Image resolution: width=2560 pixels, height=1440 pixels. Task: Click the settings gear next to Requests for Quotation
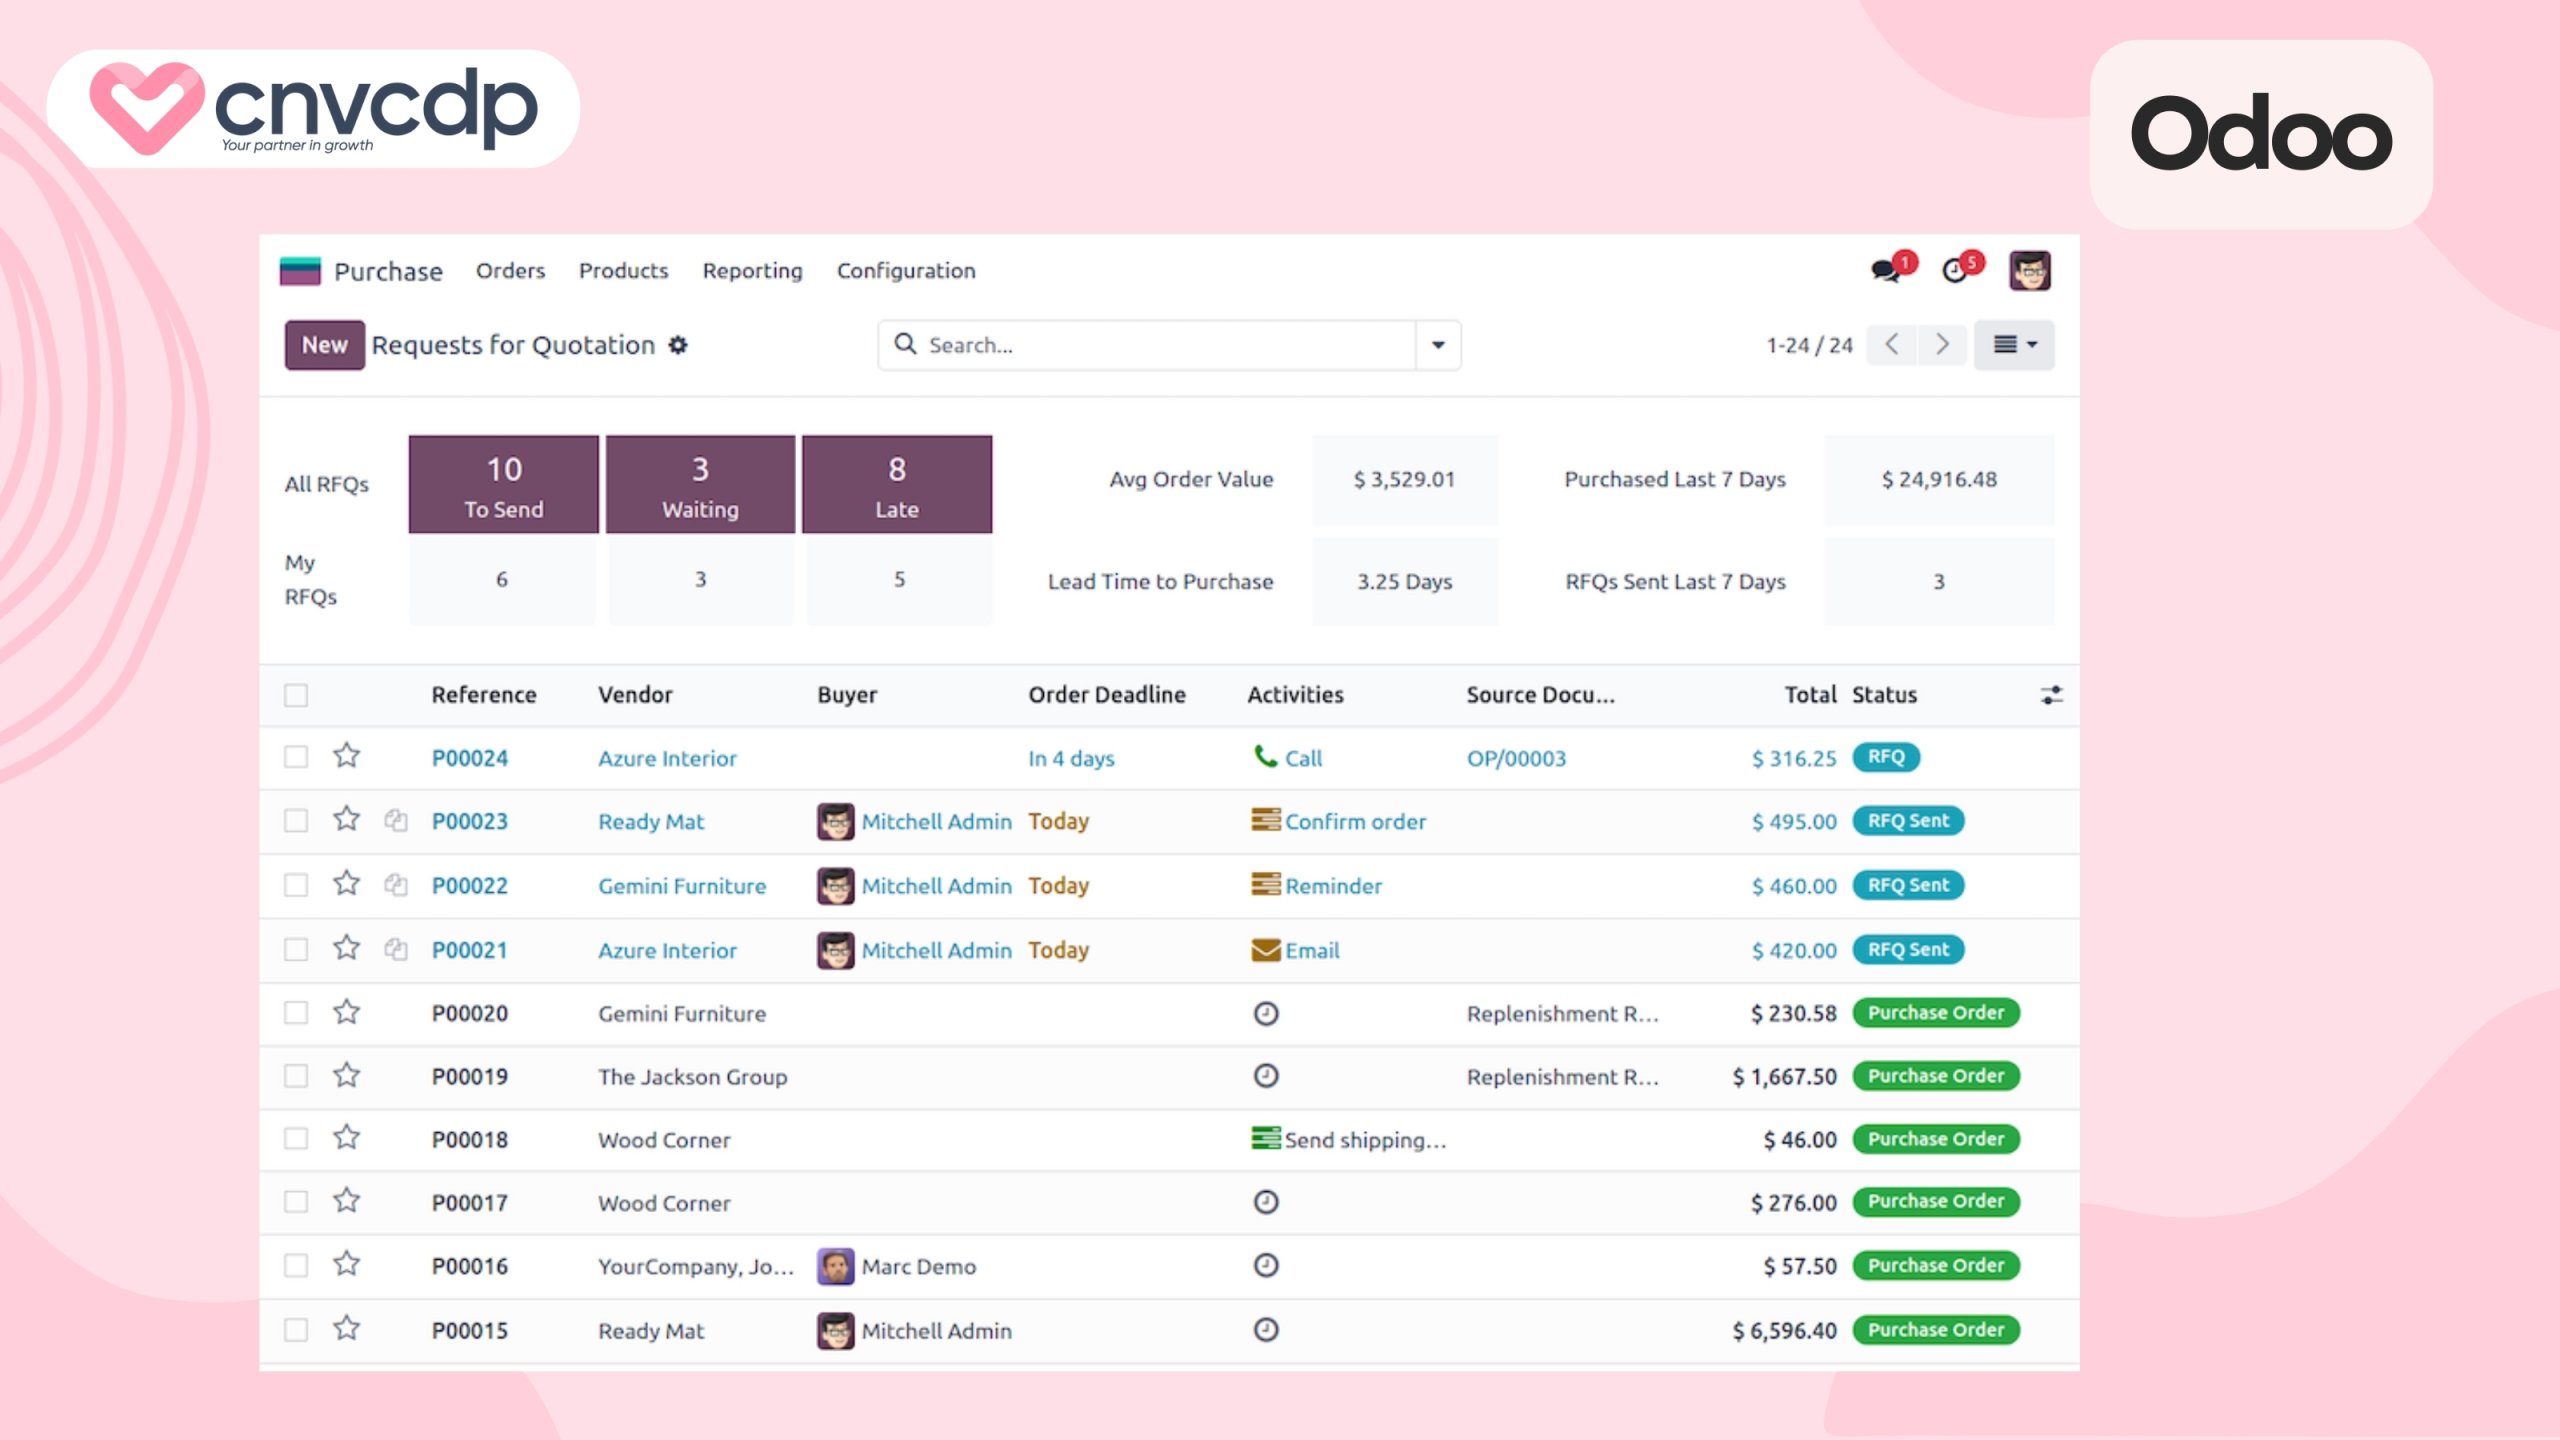pos(678,345)
